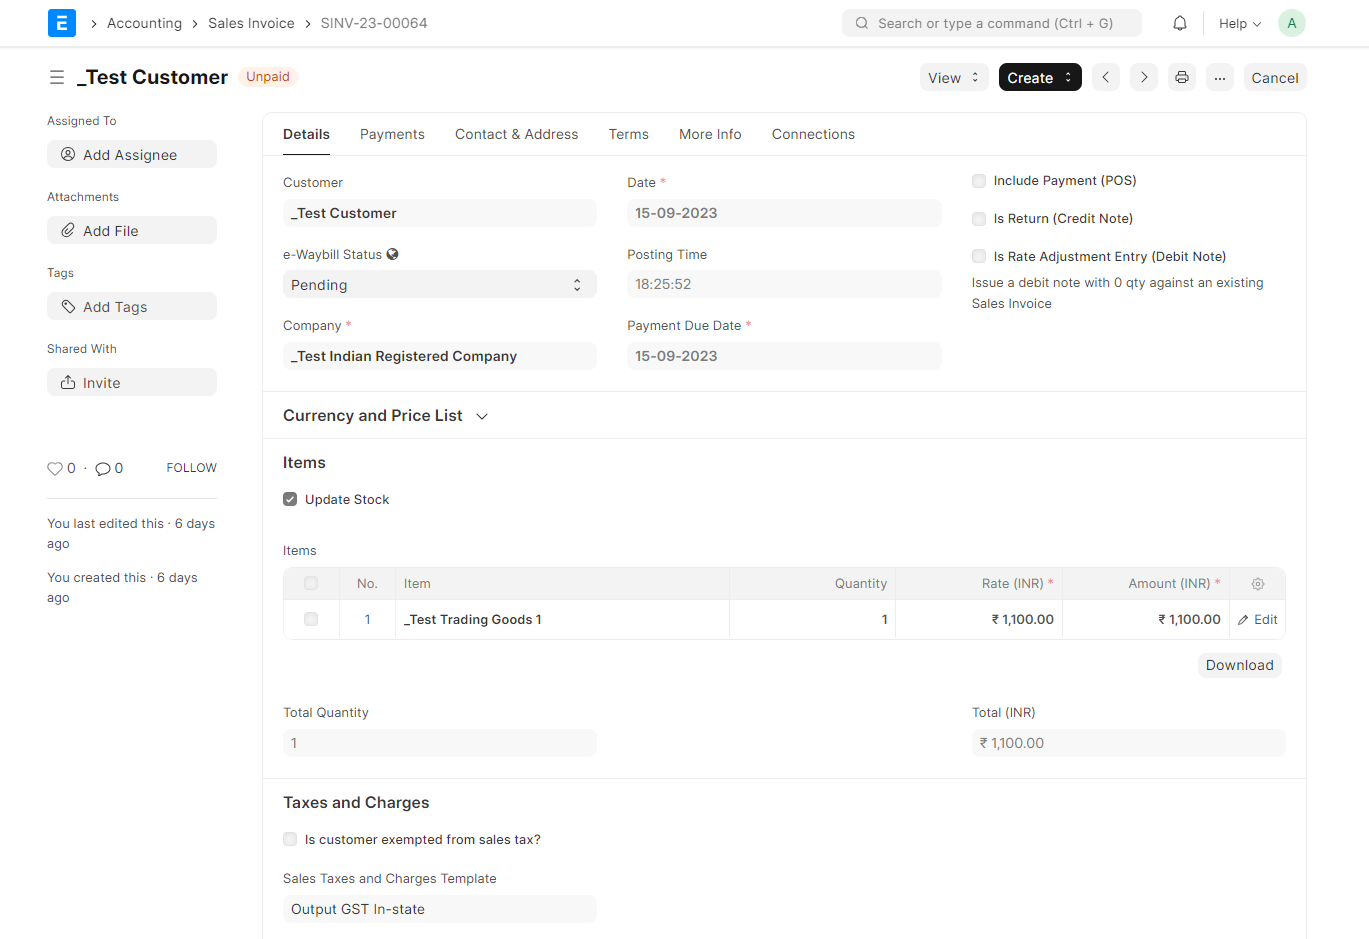Open the ellipsis menu icon
This screenshot has width=1369, height=939.
1220,77
